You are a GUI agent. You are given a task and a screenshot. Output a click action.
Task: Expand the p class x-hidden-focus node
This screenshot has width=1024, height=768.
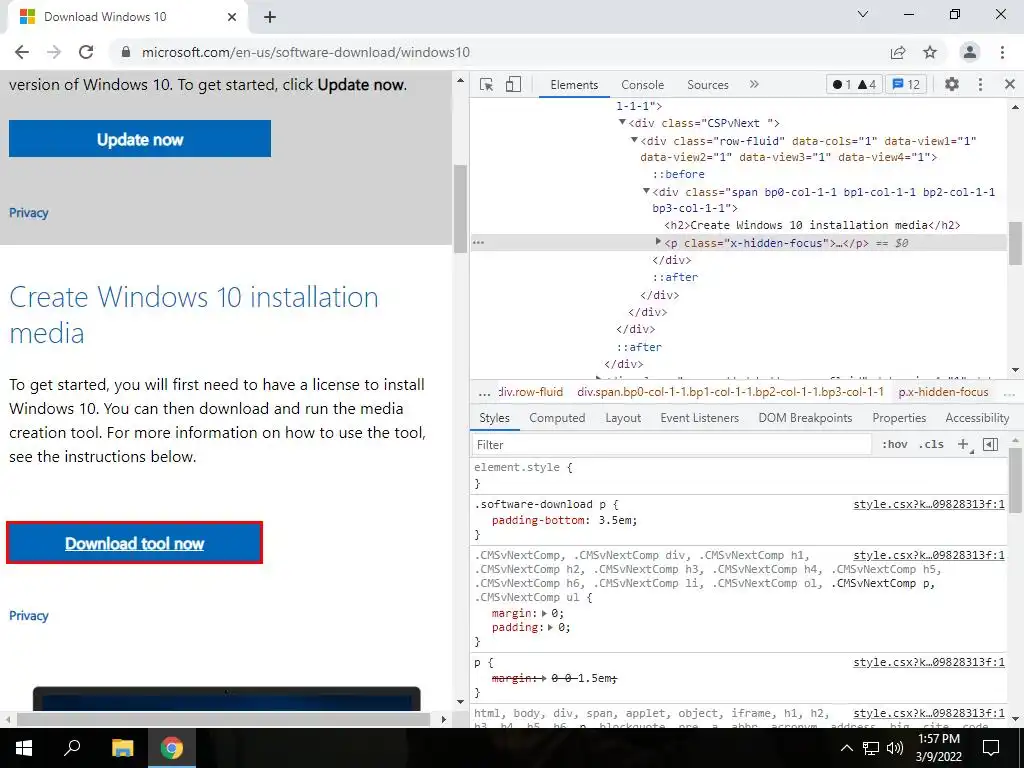(658, 242)
